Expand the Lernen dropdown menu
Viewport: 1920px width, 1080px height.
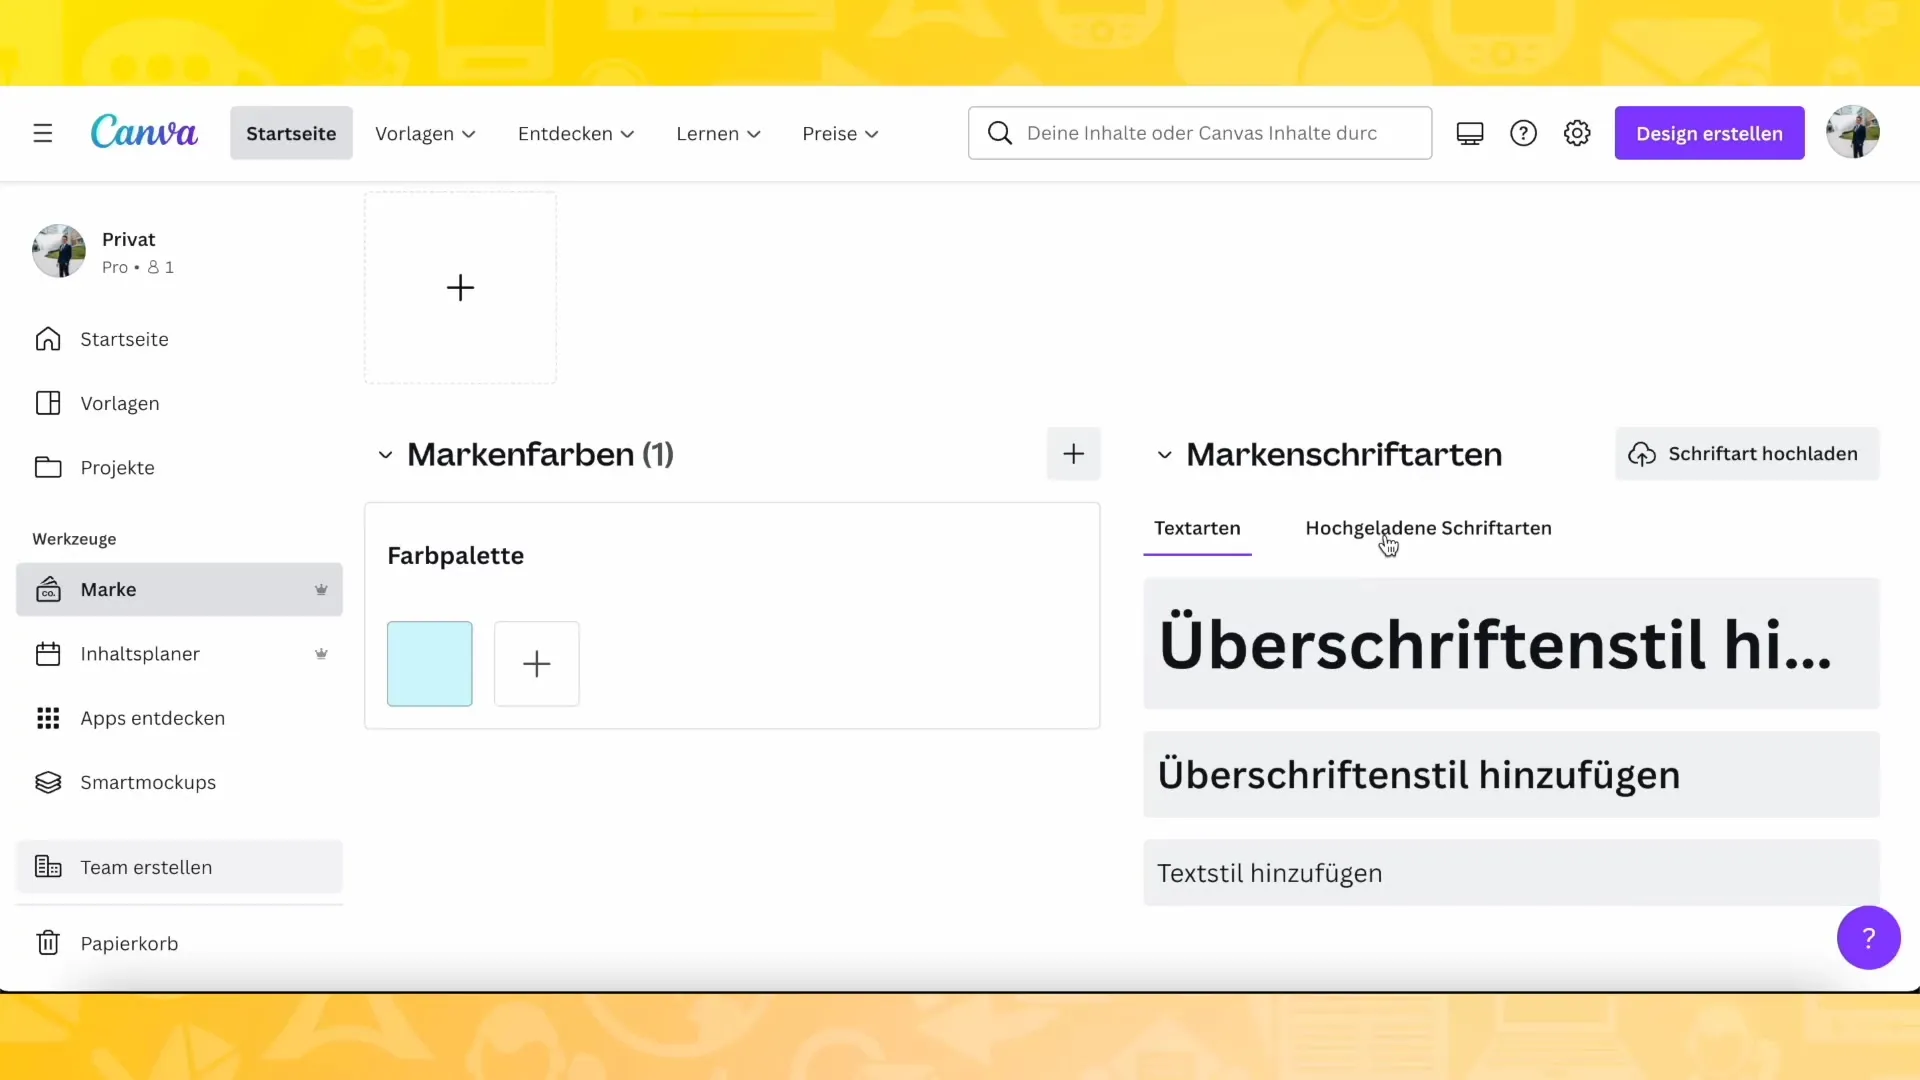point(718,134)
